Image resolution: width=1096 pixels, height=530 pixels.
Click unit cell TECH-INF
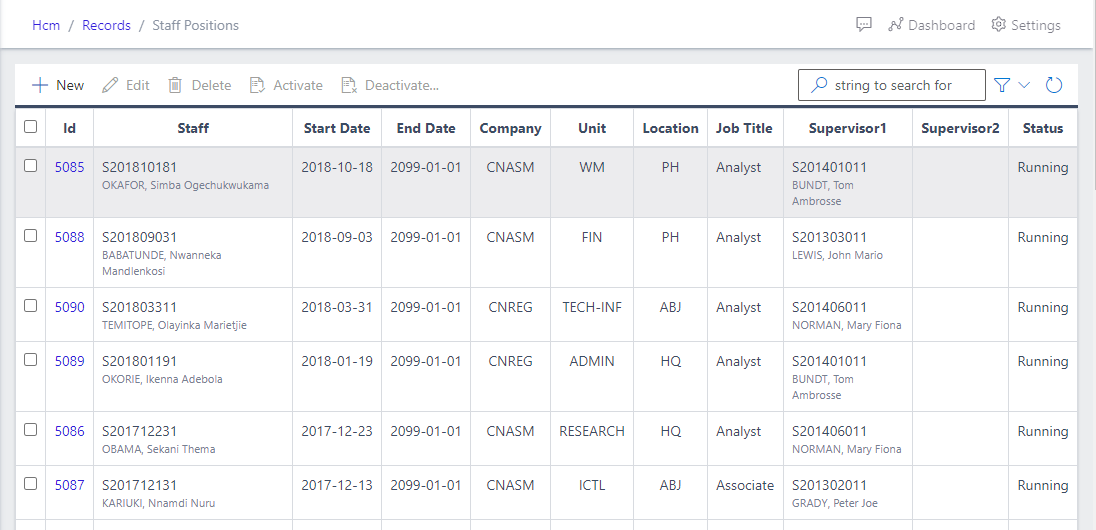[x=592, y=307]
